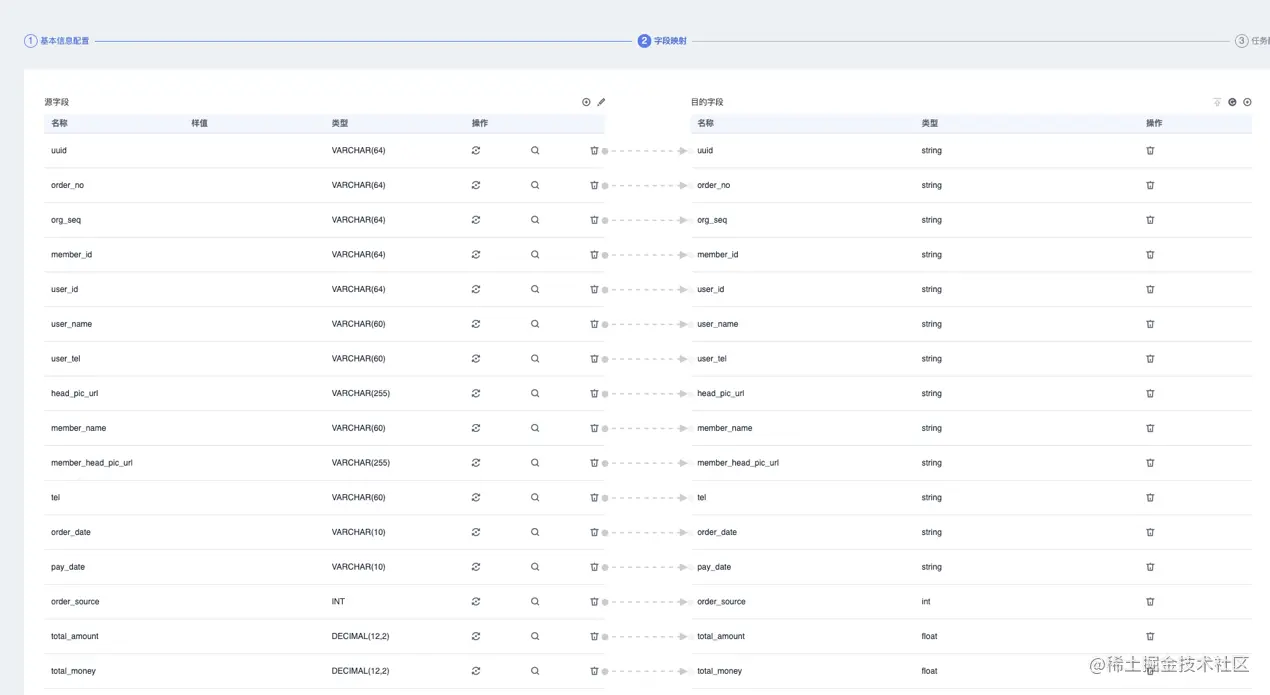Image resolution: width=1270 pixels, height=695 pixels.
Task: Click the target type int for order_source
Action: (926, 602)
